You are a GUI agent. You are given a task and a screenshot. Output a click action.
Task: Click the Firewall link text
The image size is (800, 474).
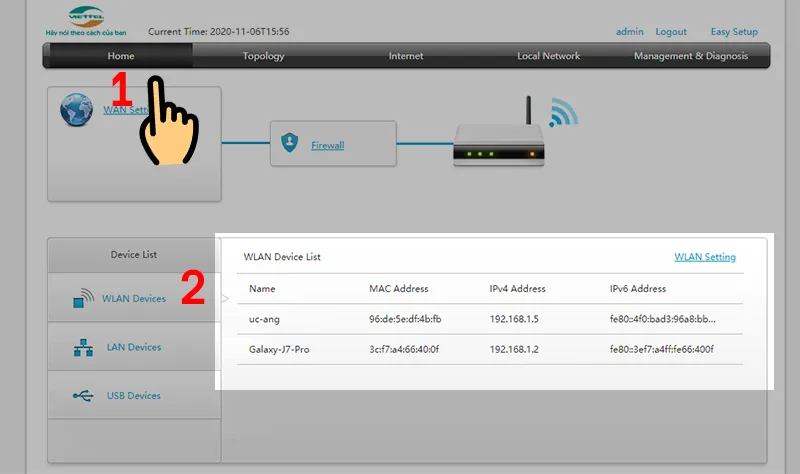[x=327, y=145]
